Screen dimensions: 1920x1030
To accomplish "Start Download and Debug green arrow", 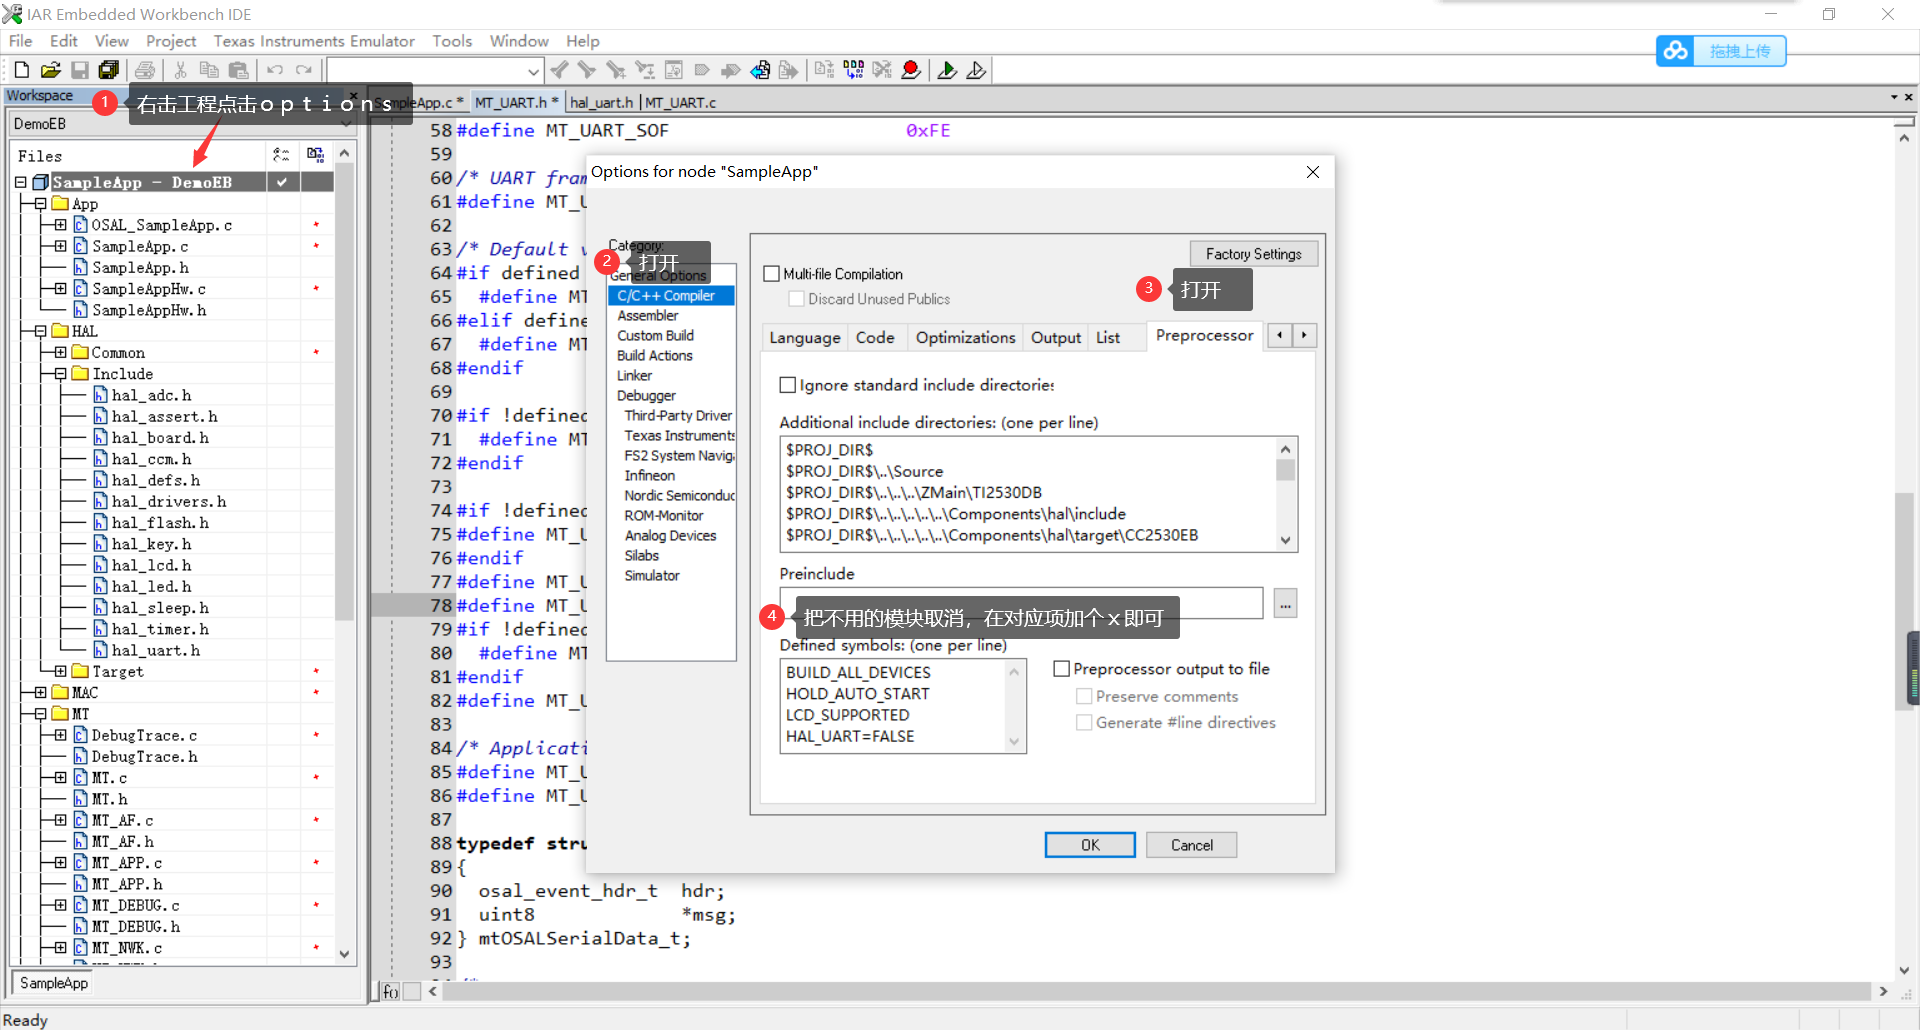I will [947, 70].
